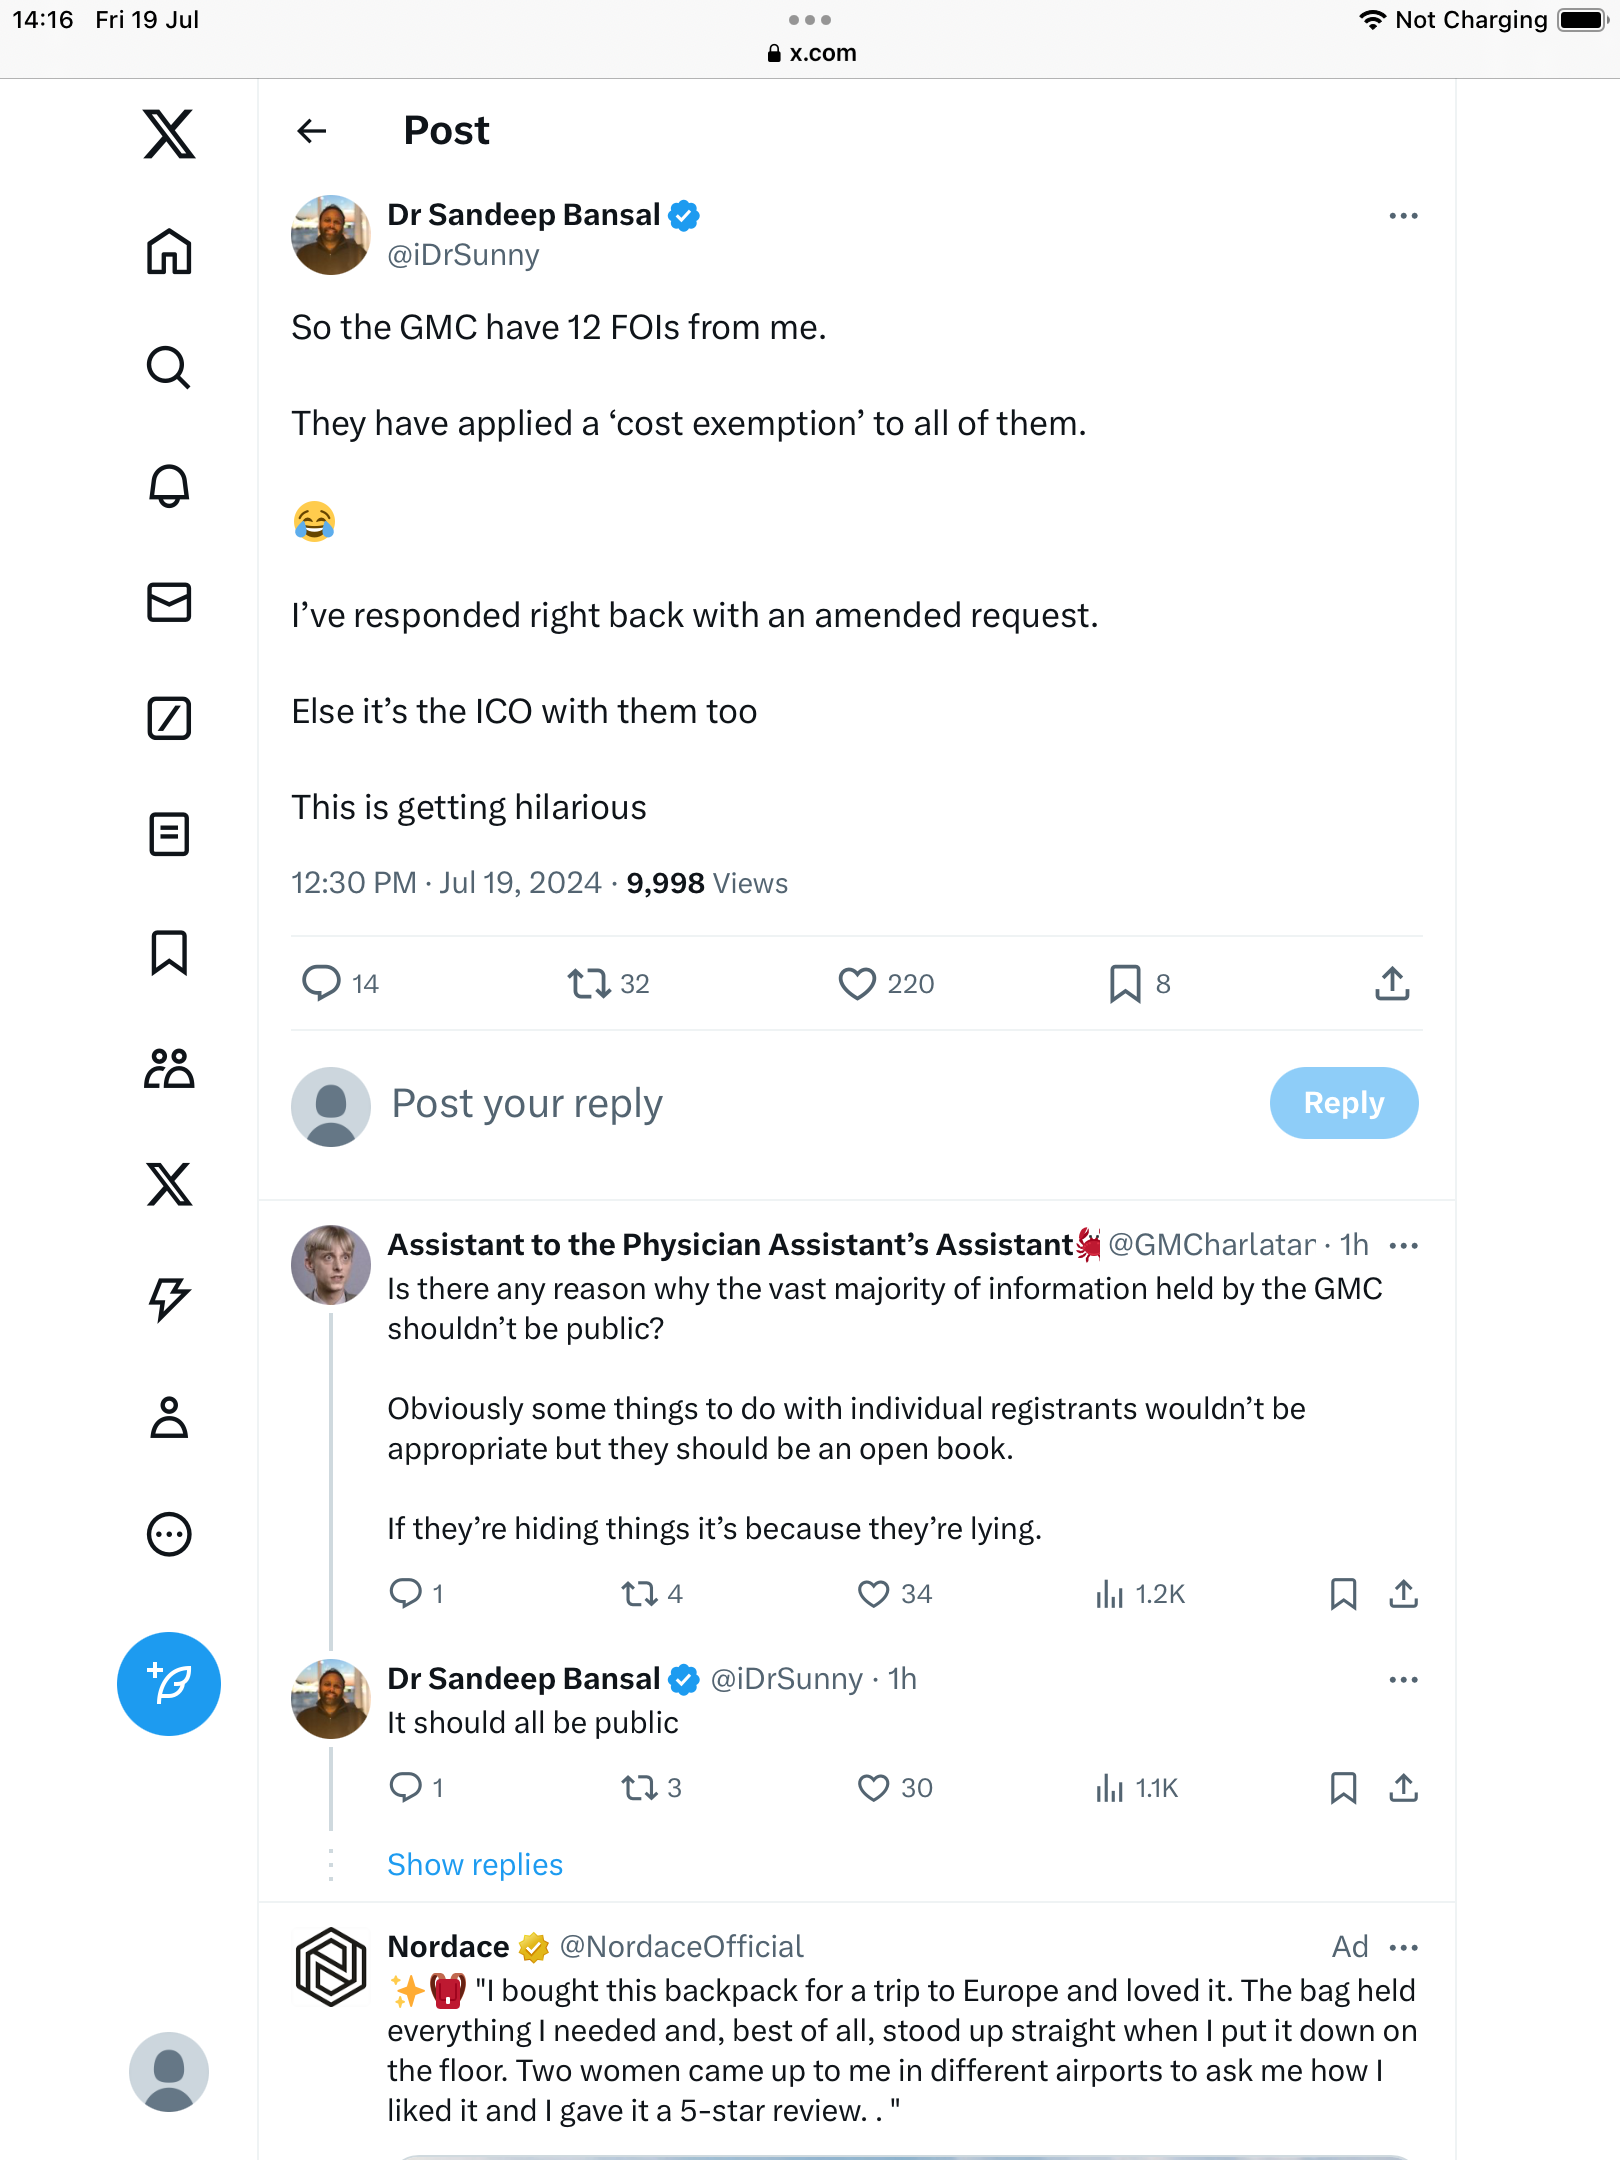Open Communities people icon

pos(169,1068)
